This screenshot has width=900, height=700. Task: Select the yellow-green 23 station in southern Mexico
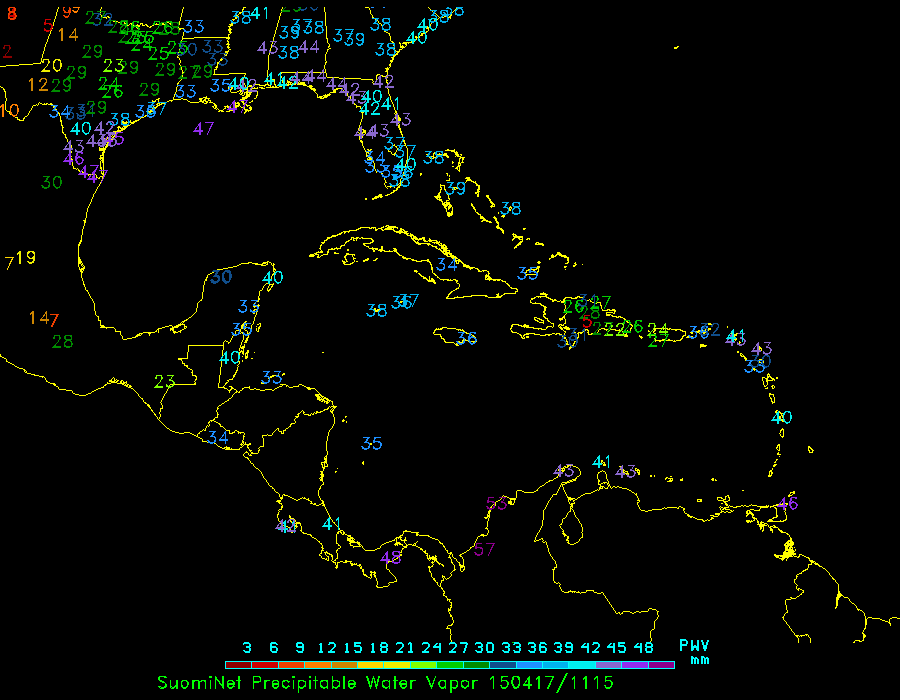click(165, 381)
